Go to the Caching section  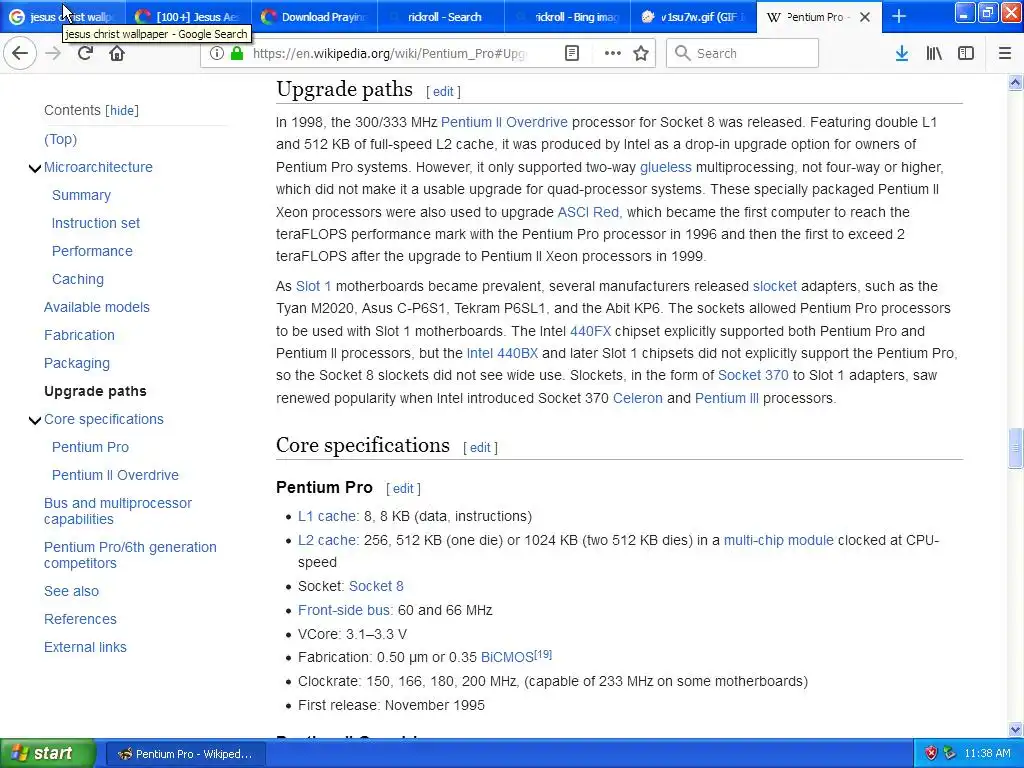pos(78,280)
